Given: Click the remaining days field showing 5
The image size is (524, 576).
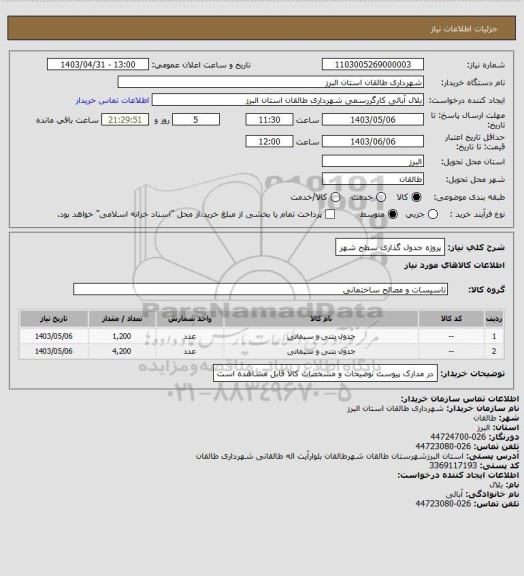Looking at the screenshot, I should pyautogui.click(x=196, y=120).
